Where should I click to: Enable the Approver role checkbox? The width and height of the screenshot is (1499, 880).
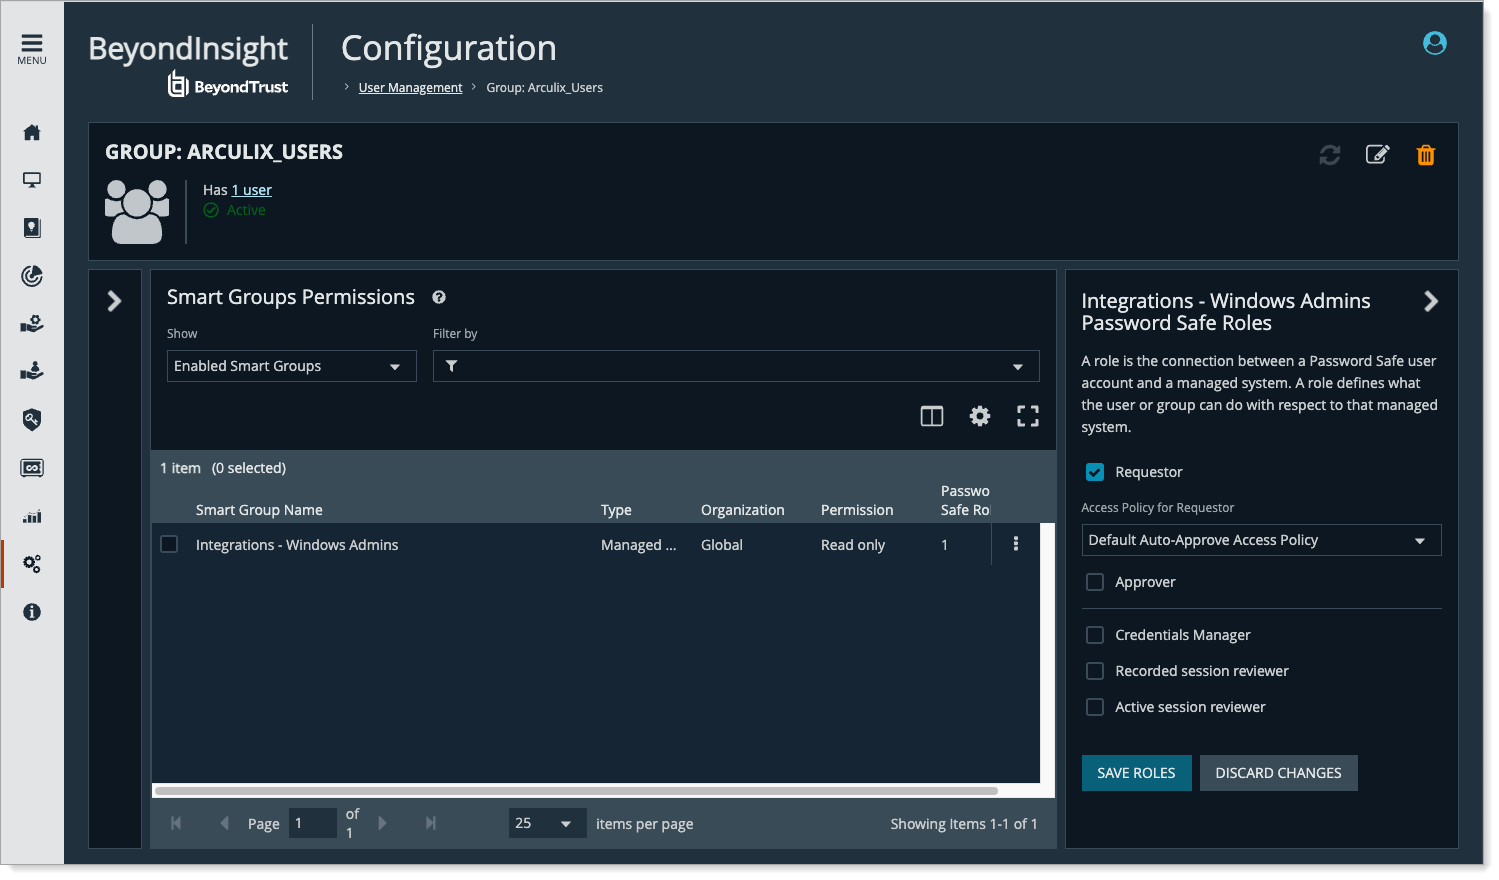point(1095,582)
